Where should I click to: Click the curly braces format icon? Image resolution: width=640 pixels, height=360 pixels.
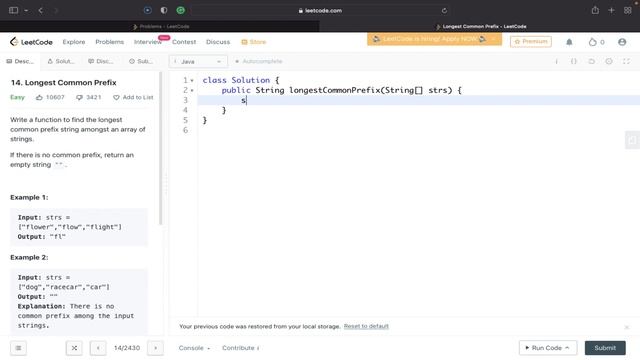pos(573,61)
